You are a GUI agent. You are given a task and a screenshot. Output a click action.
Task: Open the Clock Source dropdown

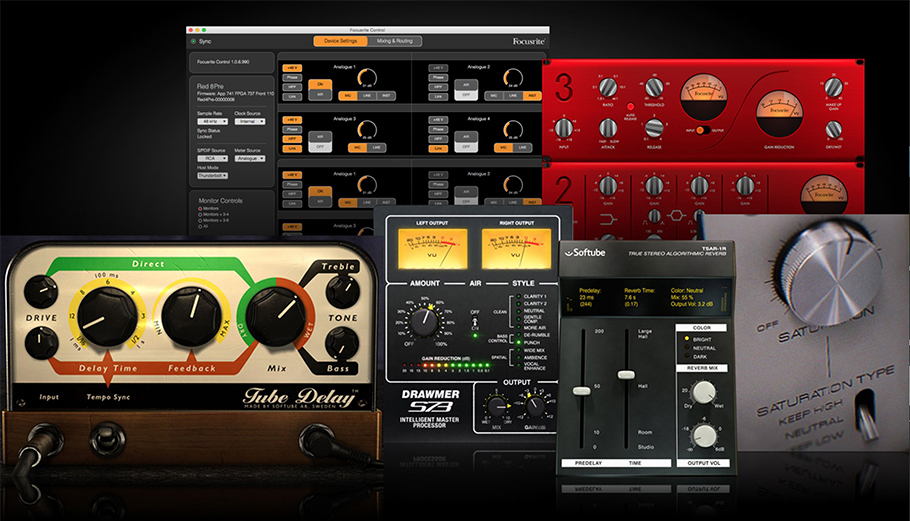(250, 121)
